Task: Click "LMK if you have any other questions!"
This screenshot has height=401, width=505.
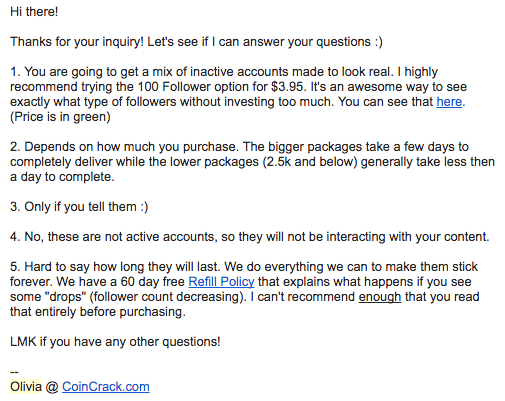Action: click(x=115, y=342)
